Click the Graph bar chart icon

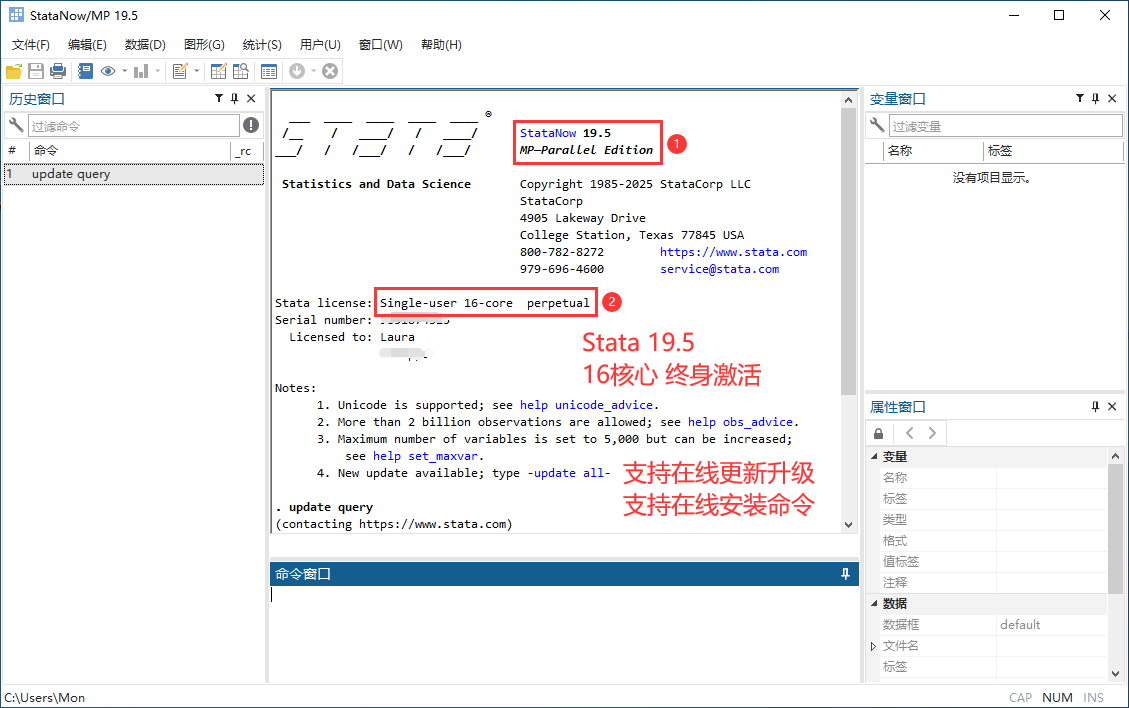coord(141,71)
